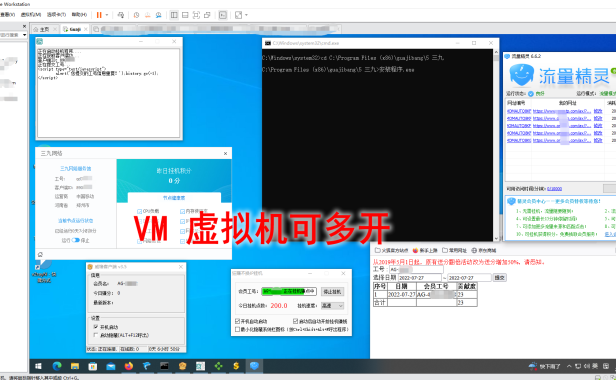Toggle the 开机自动启动 checkbox in the hang-up window

pos(237,321)
